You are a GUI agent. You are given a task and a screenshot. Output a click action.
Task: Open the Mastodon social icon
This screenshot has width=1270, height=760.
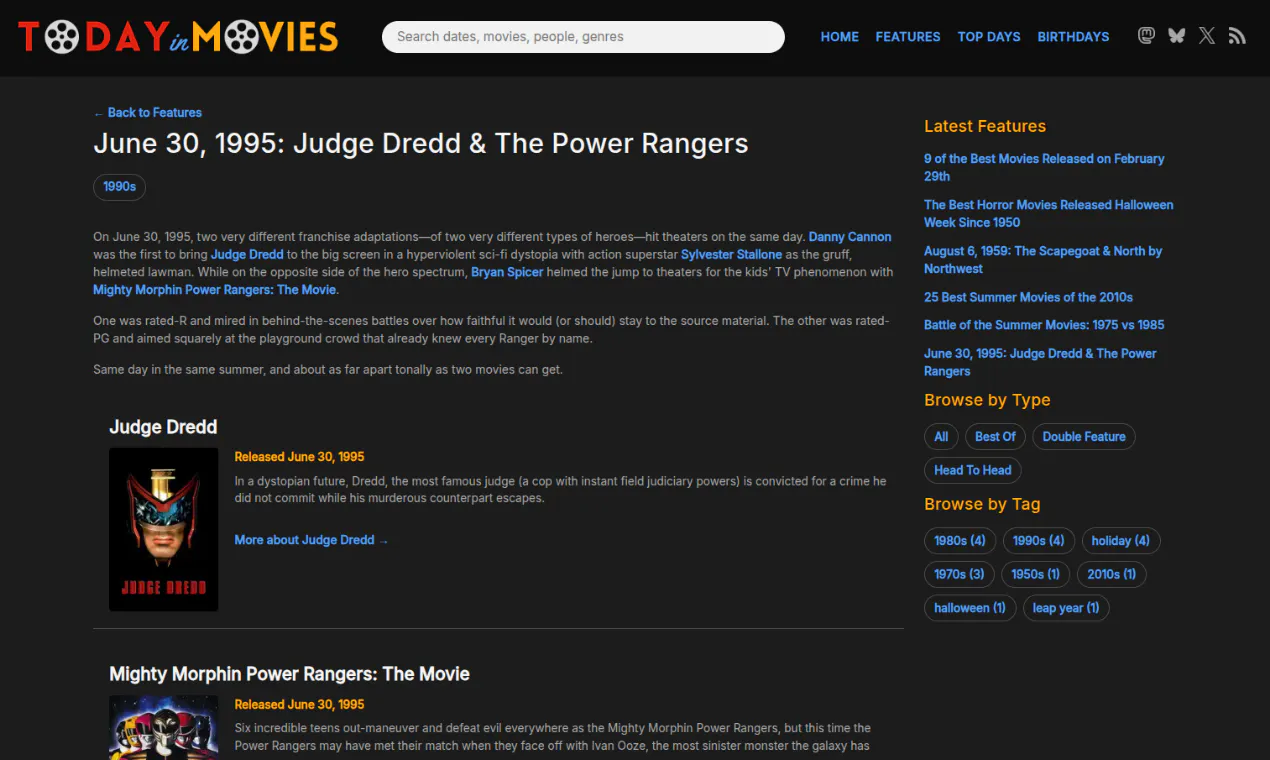point(1147,36)
